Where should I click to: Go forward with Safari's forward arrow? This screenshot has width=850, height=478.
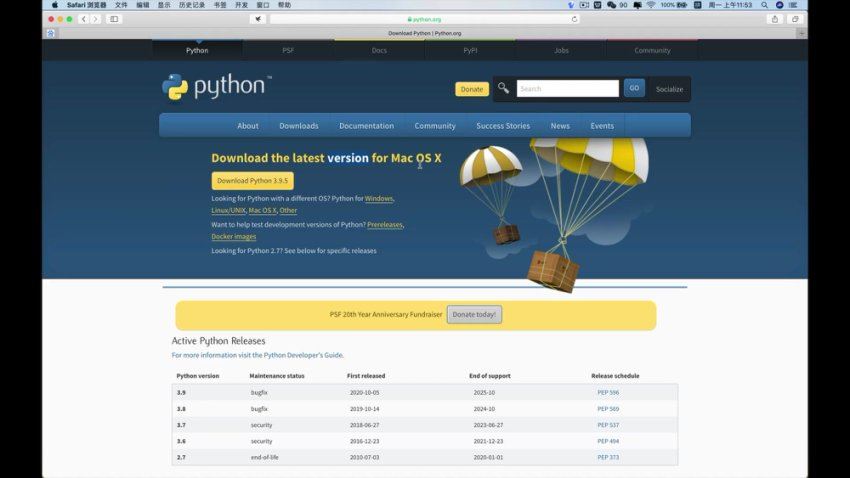click(x=95, y=19)
